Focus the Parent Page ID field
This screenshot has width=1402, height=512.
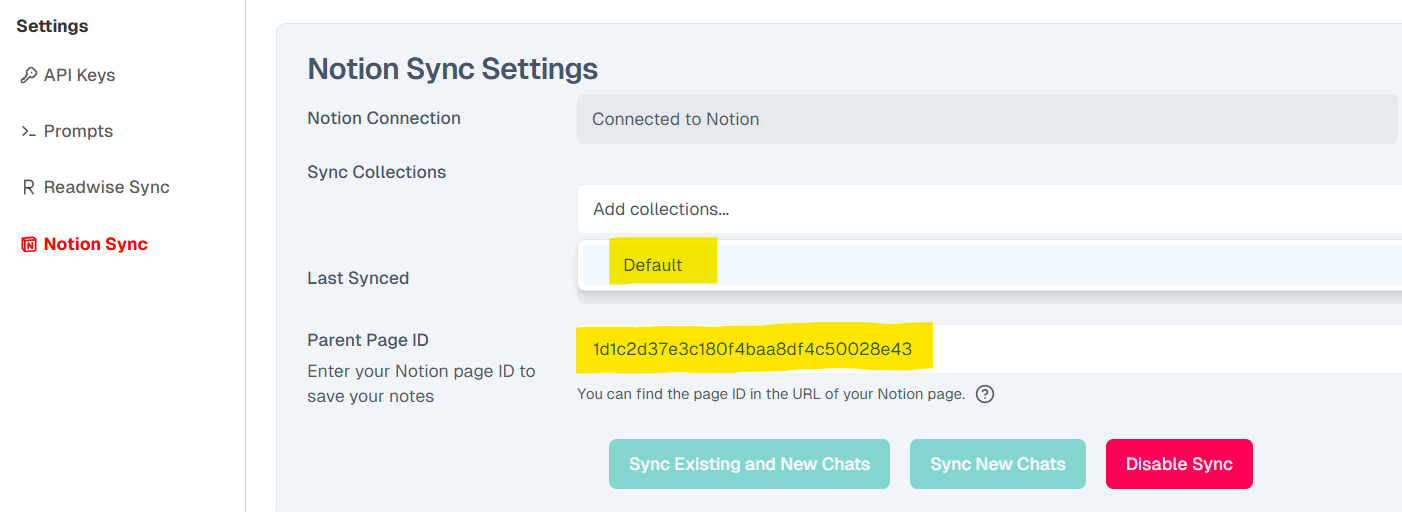point(989,349)
